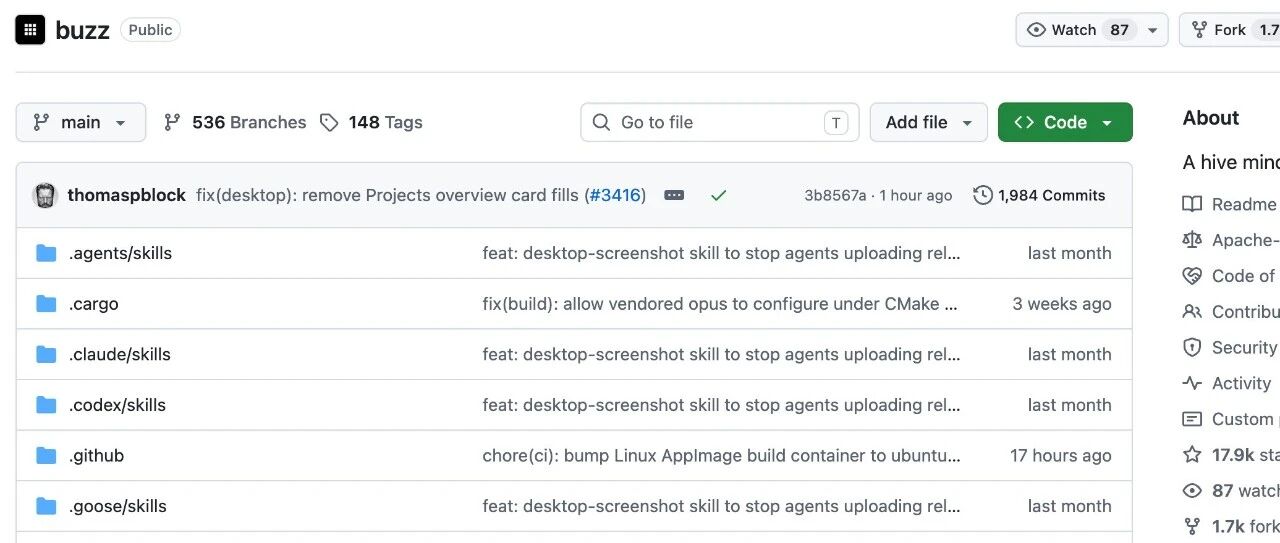This screenshot has width=1280, height=543.
Task: Click the folder icon beside .claude/skills
Action: click(x=46, y=354)
